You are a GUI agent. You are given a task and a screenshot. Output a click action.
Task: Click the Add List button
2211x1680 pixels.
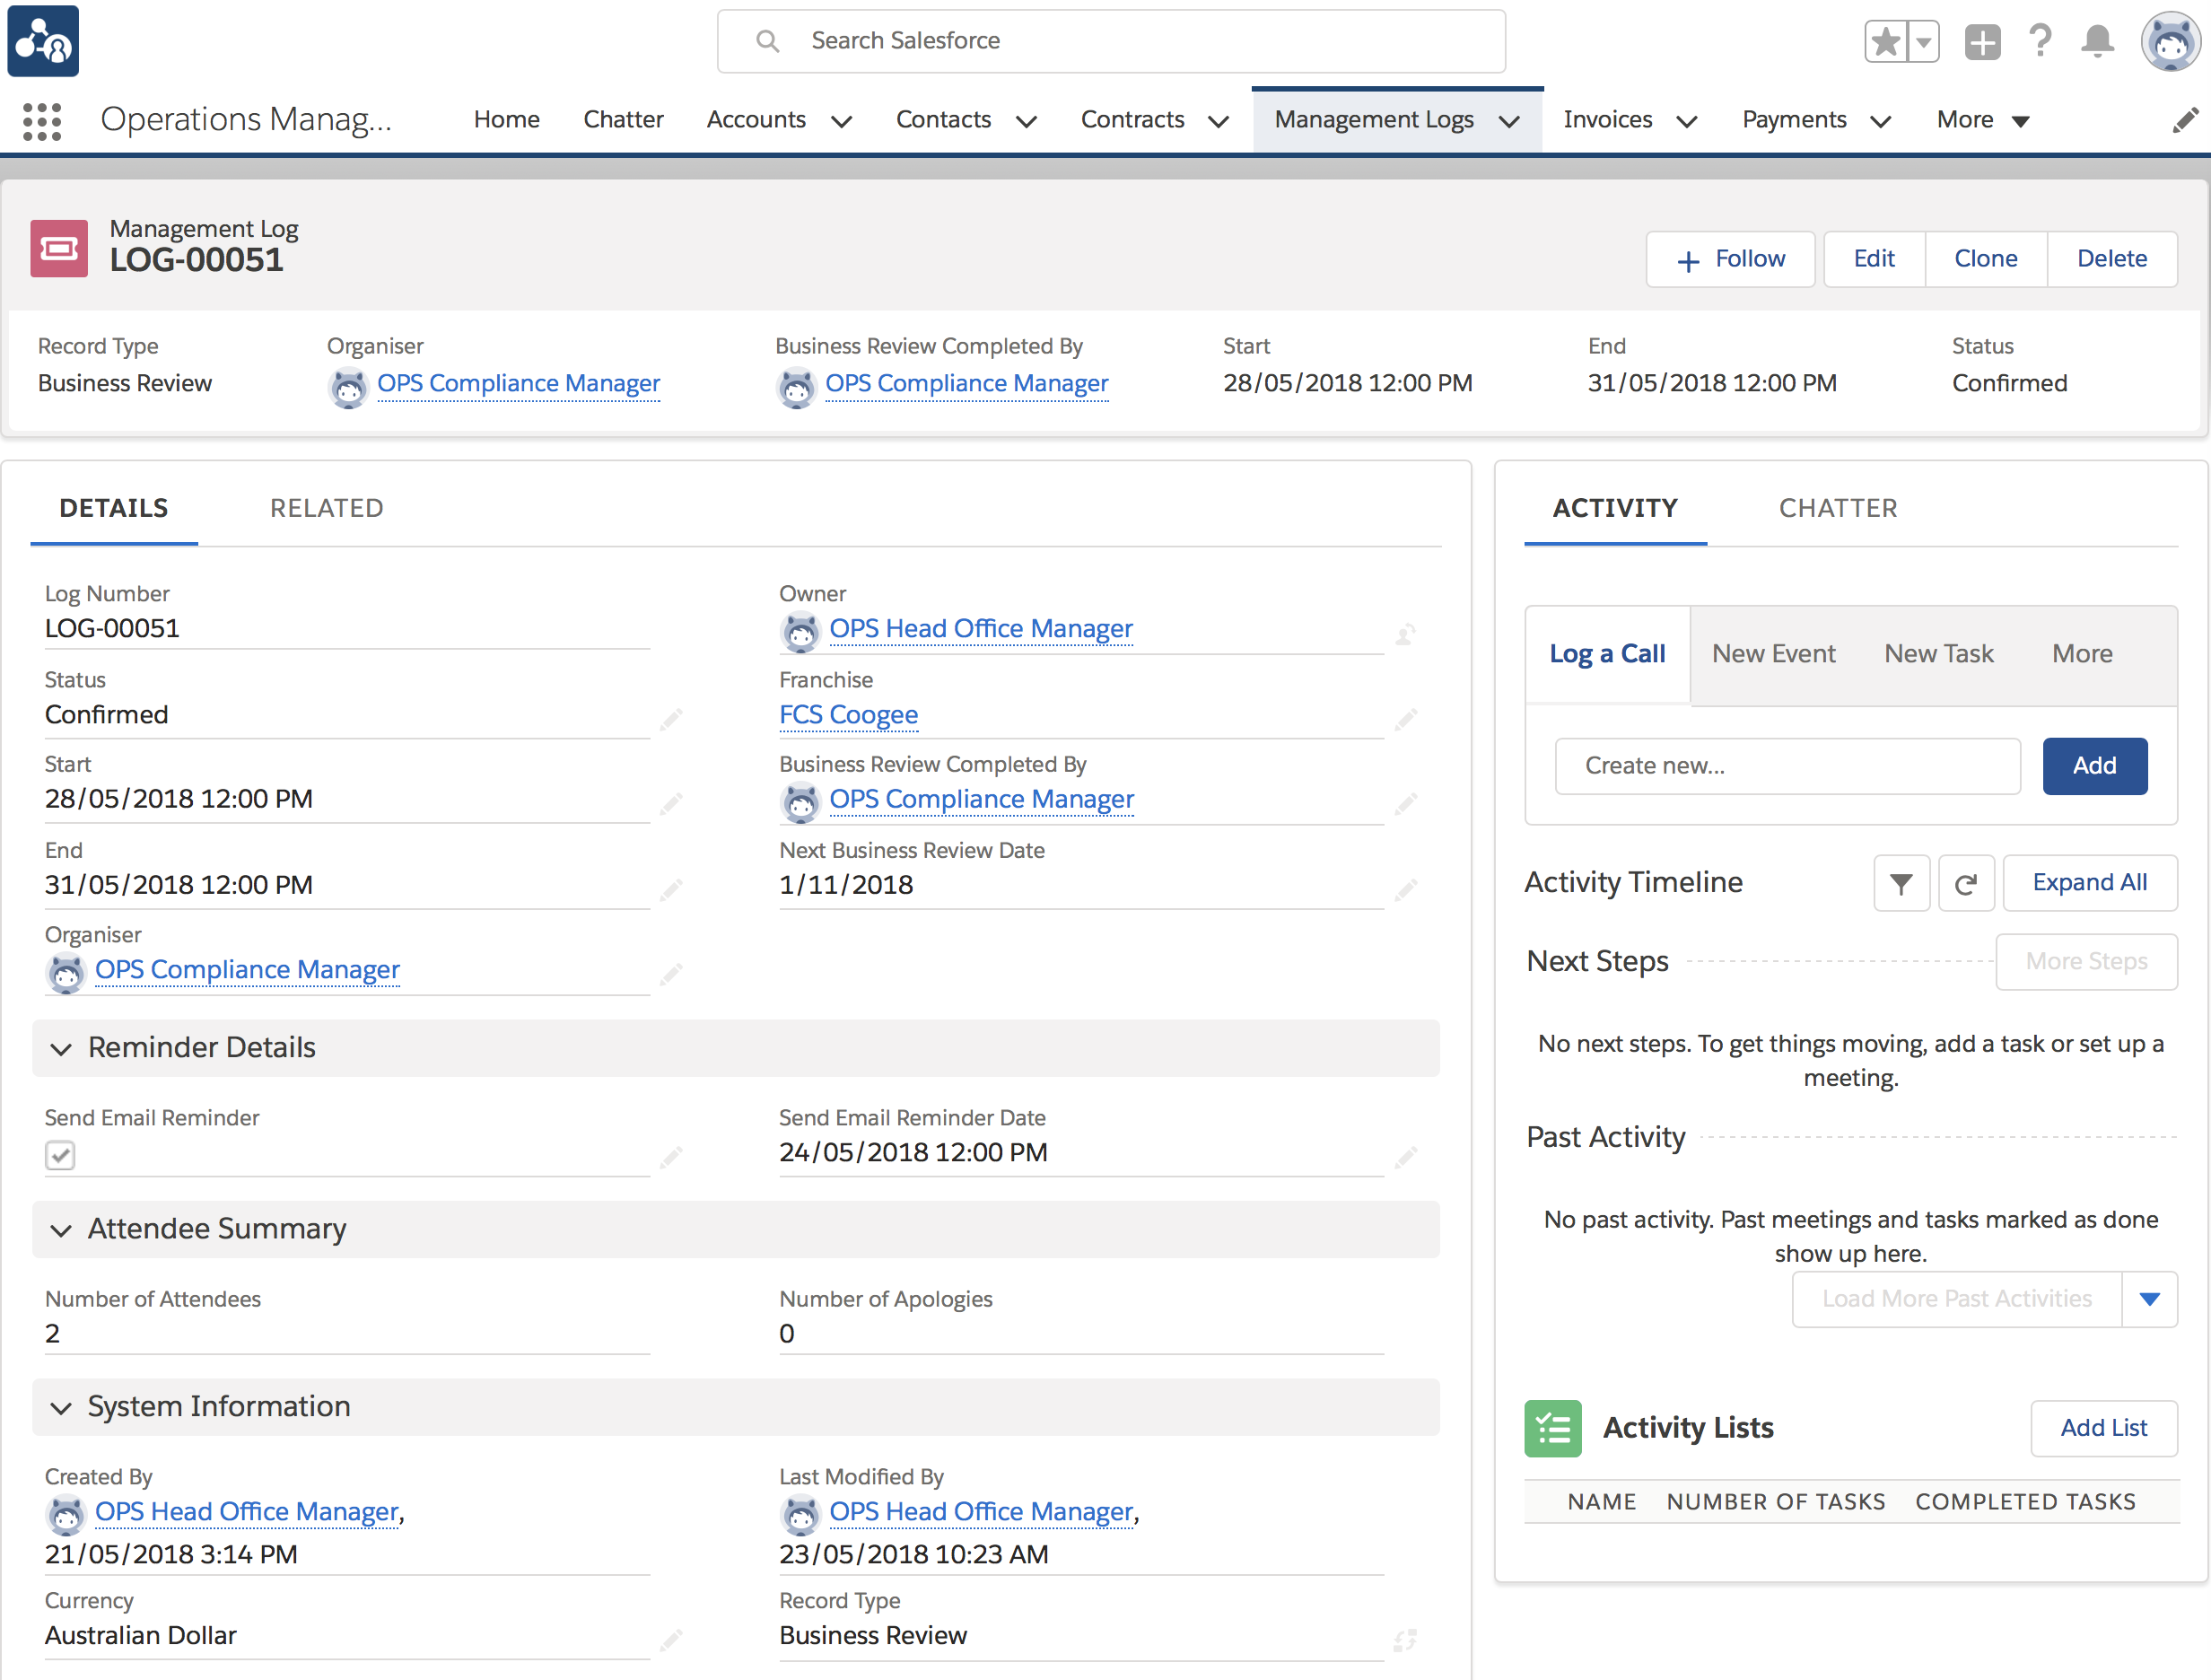click(2103, 1428)
